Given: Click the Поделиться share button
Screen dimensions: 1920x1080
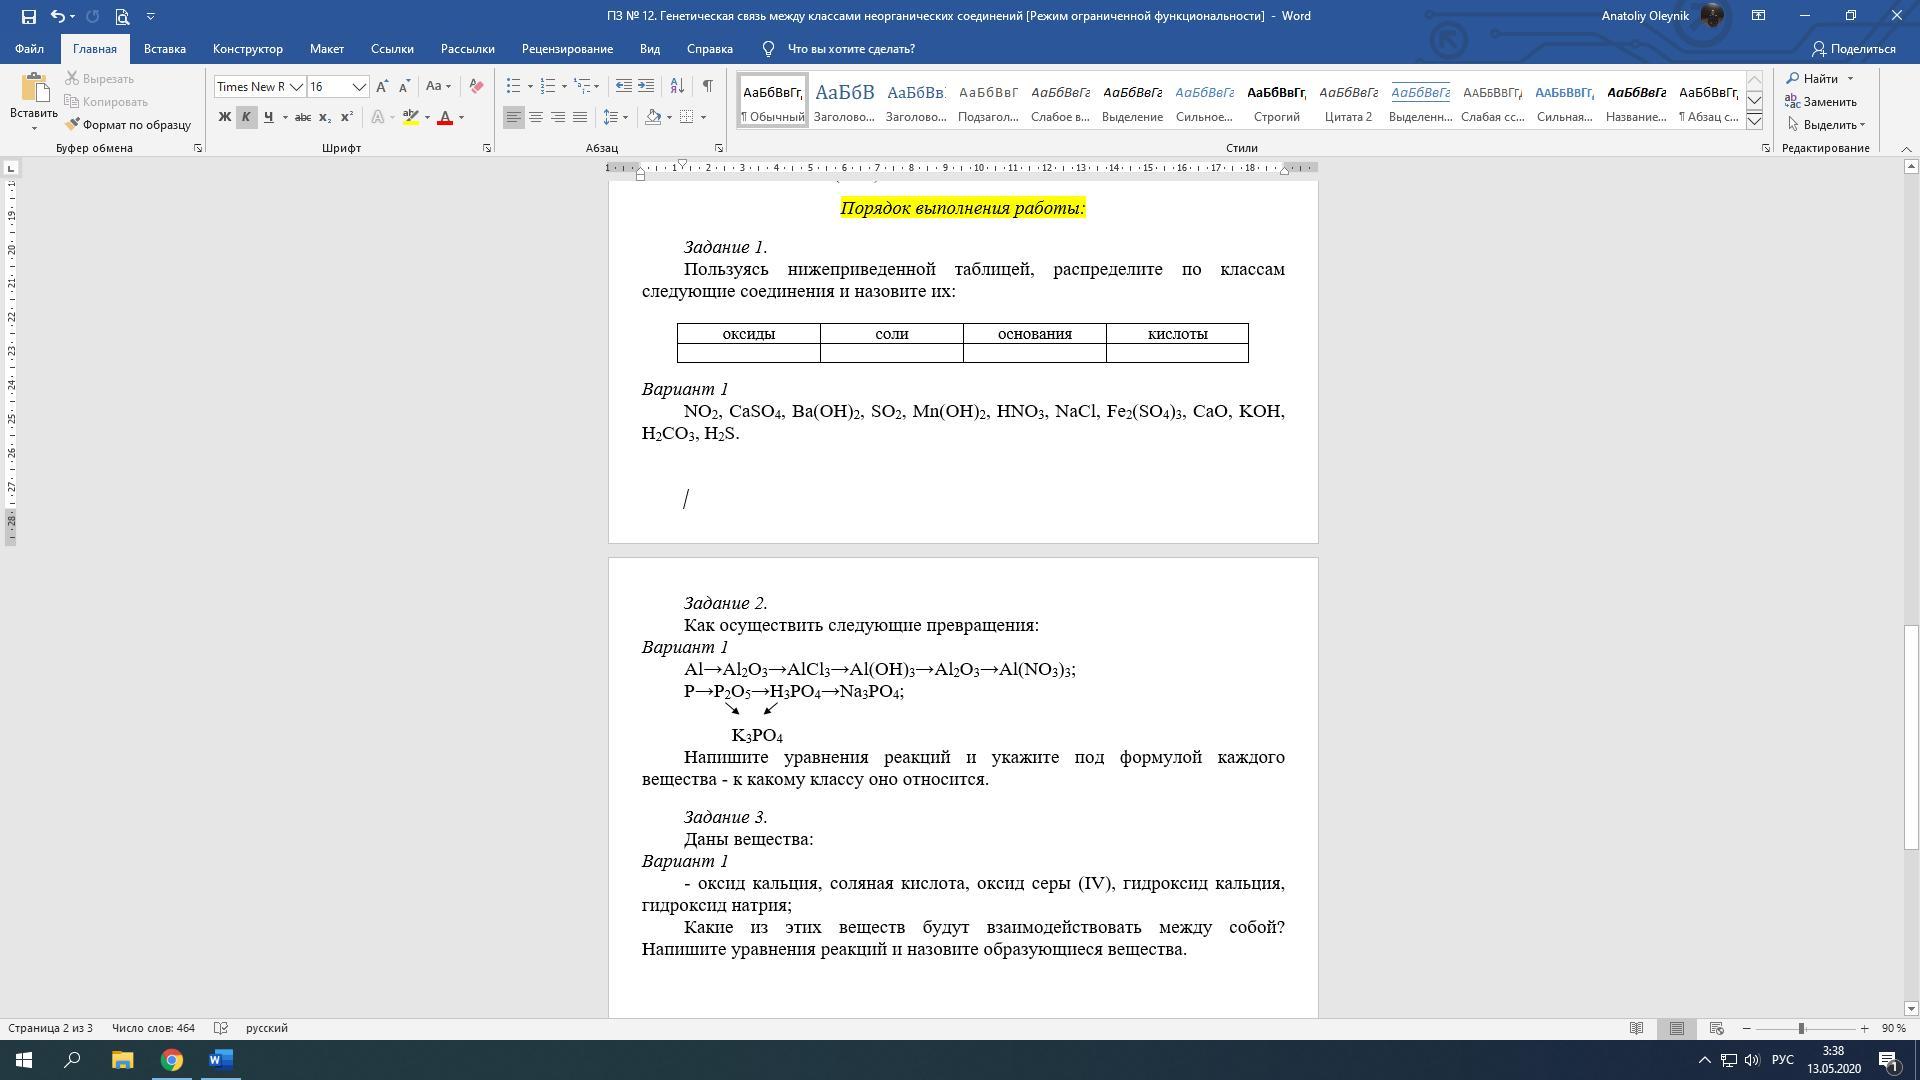Looking at the screenshot, I should [x=1853, y=49].
